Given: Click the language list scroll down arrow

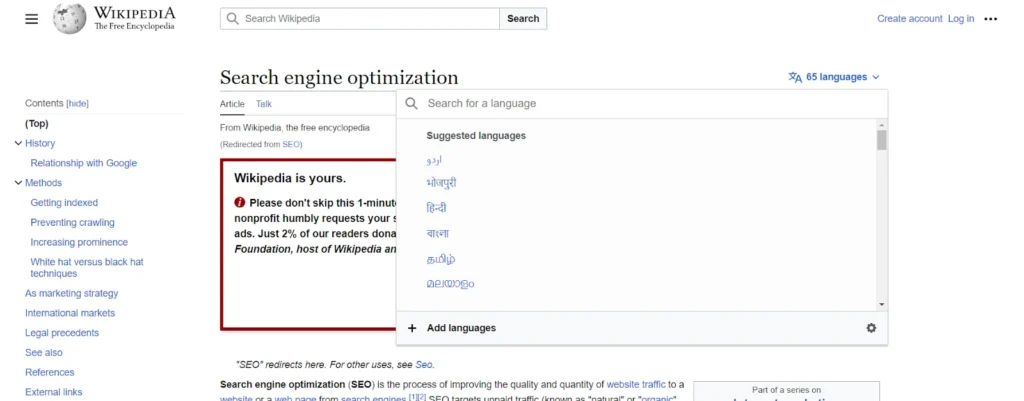Looking at the screenshot, I should (x=882, y=304).
